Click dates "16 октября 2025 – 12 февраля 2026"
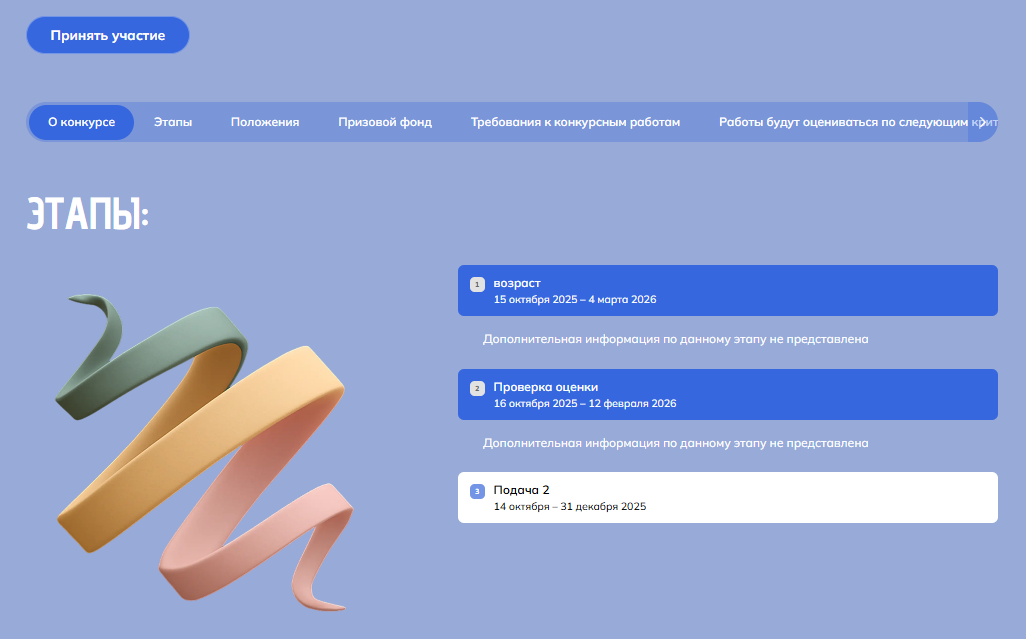Screen dimensions: 1026x639 coord(585,404)
